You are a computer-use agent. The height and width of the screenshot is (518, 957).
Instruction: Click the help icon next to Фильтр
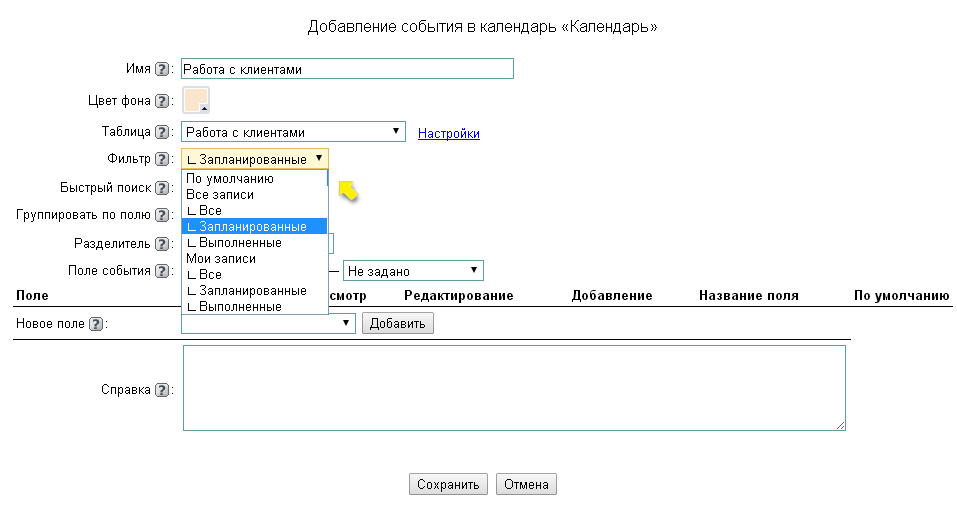163,159
